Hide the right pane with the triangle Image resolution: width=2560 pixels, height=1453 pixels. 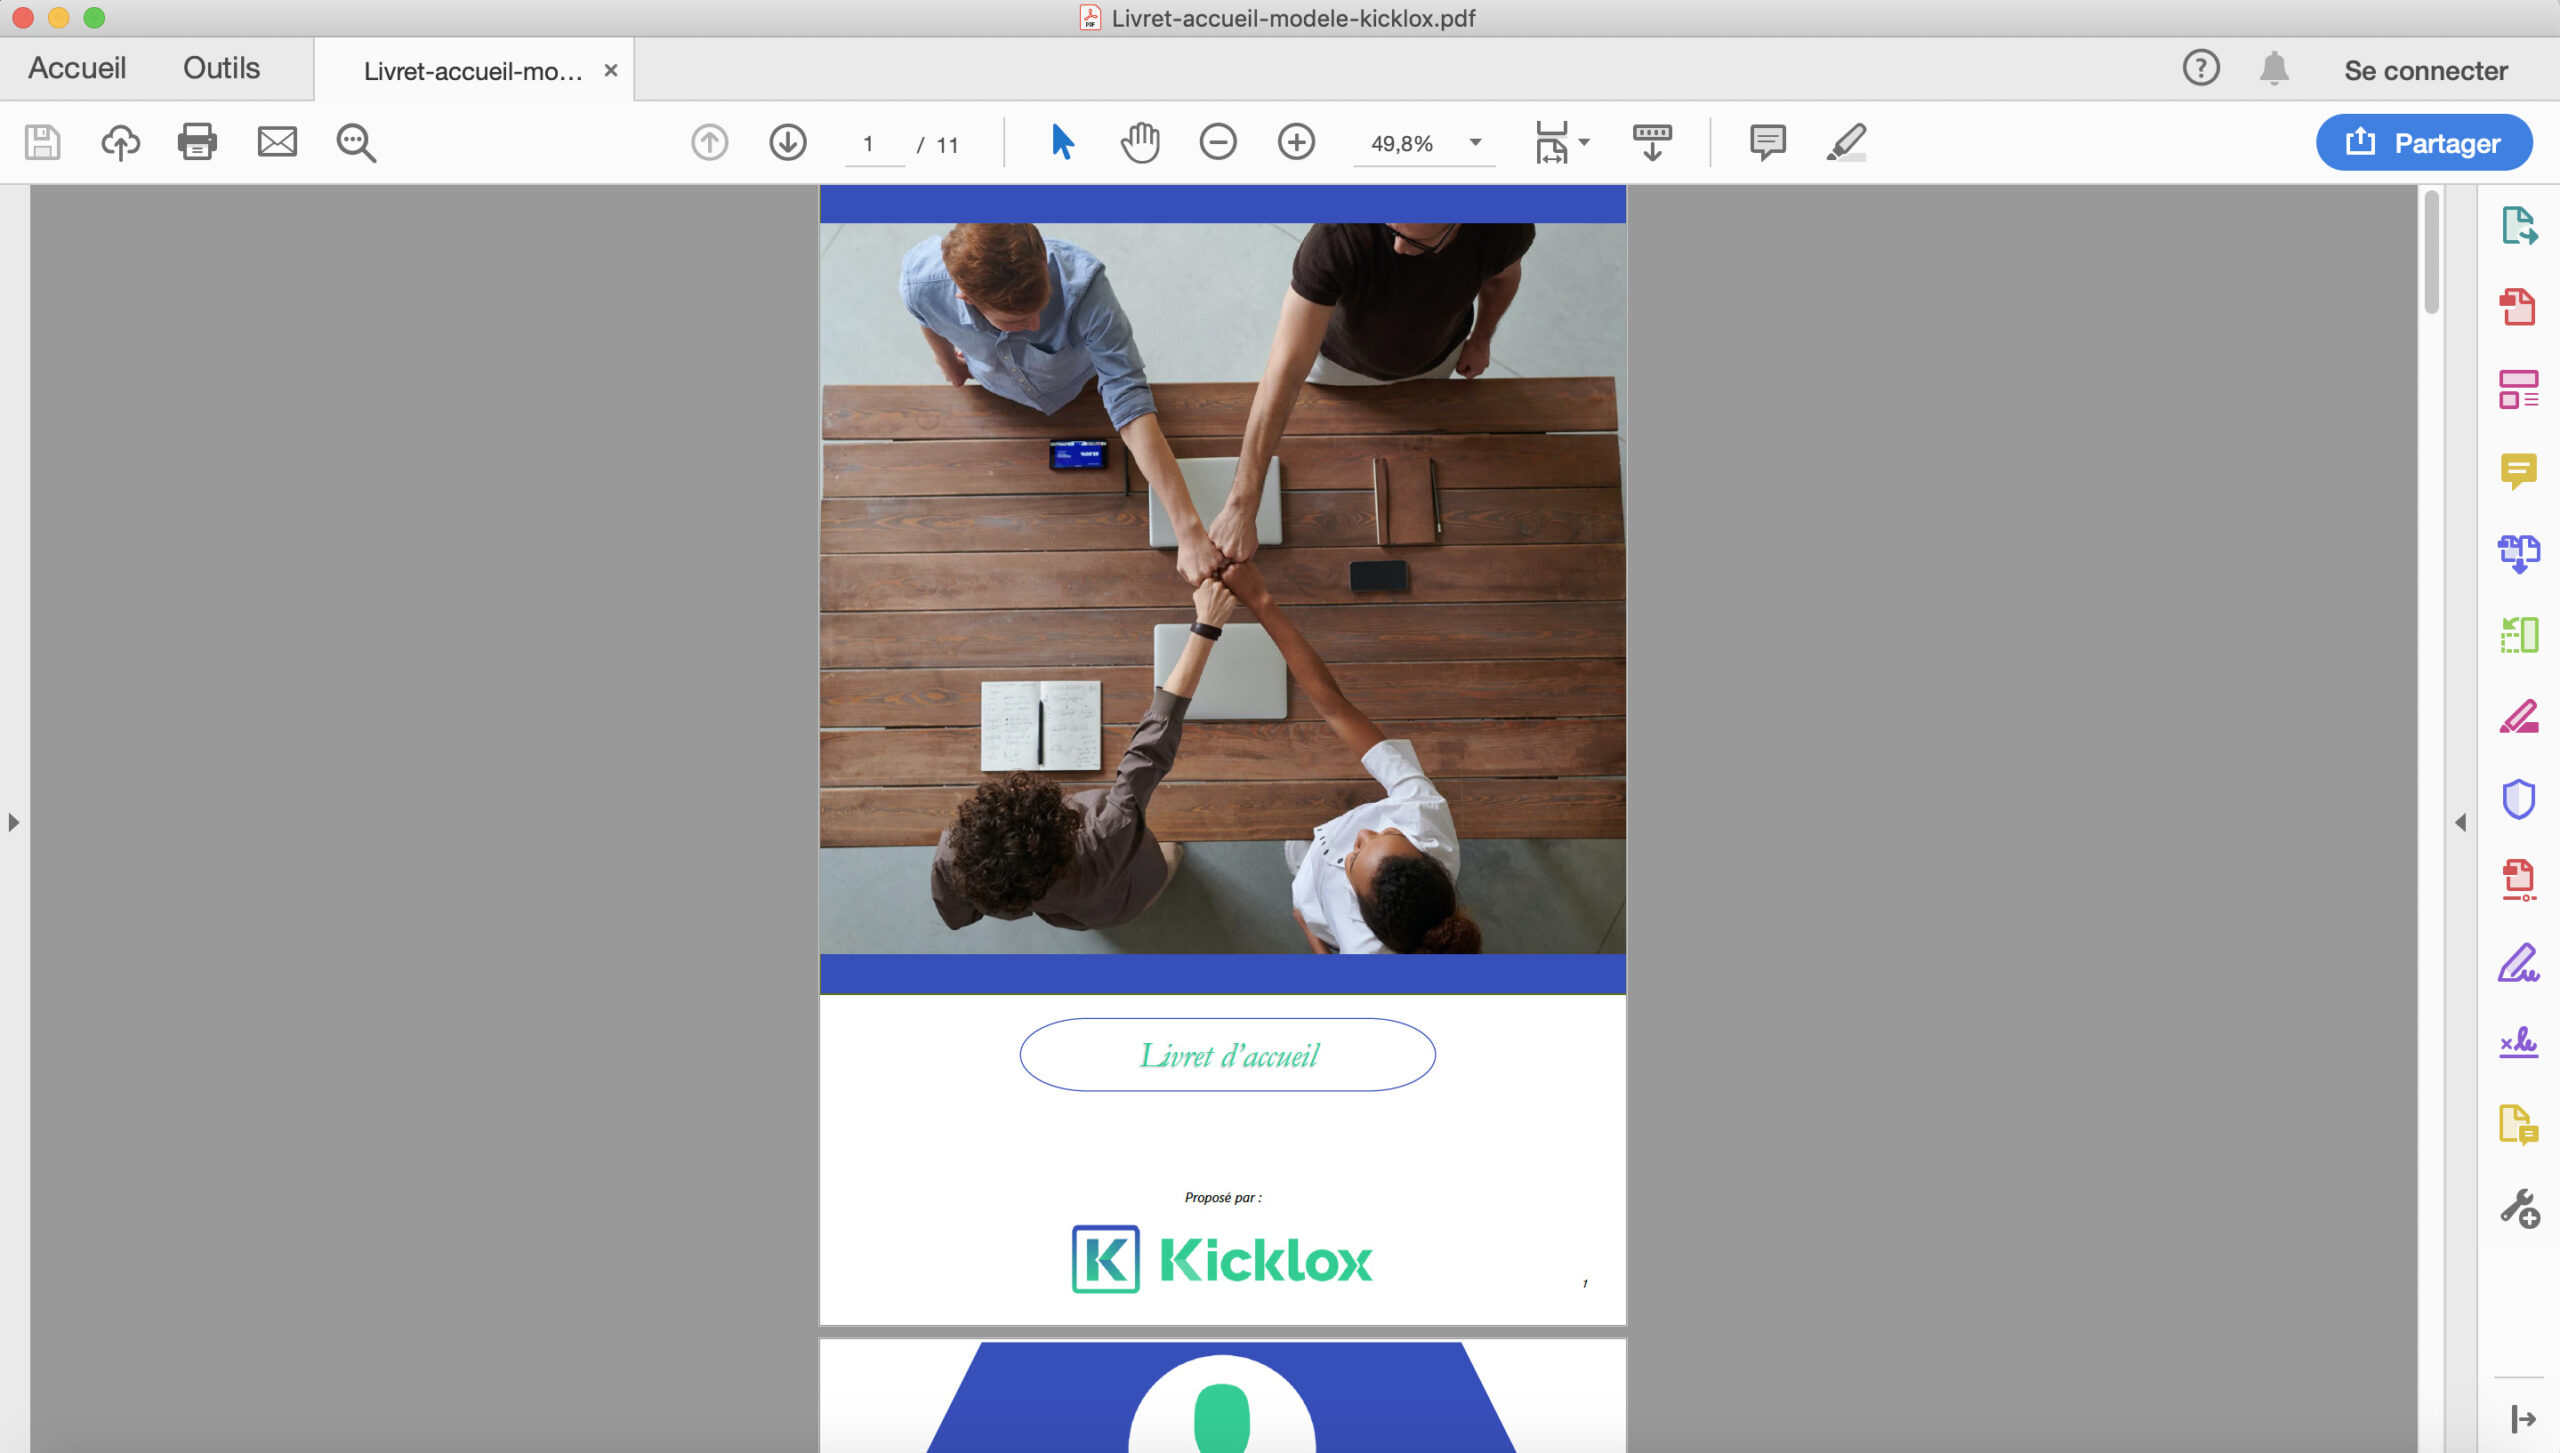tap(2460, 822)
